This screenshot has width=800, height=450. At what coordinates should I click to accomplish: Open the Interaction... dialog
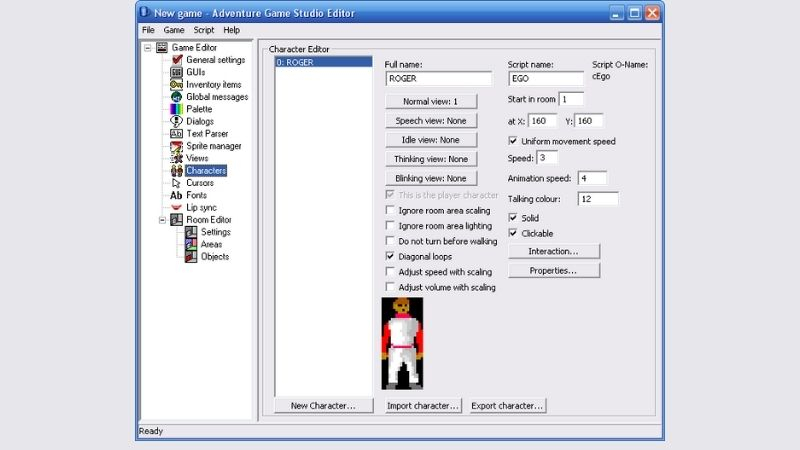click(554, 251)
